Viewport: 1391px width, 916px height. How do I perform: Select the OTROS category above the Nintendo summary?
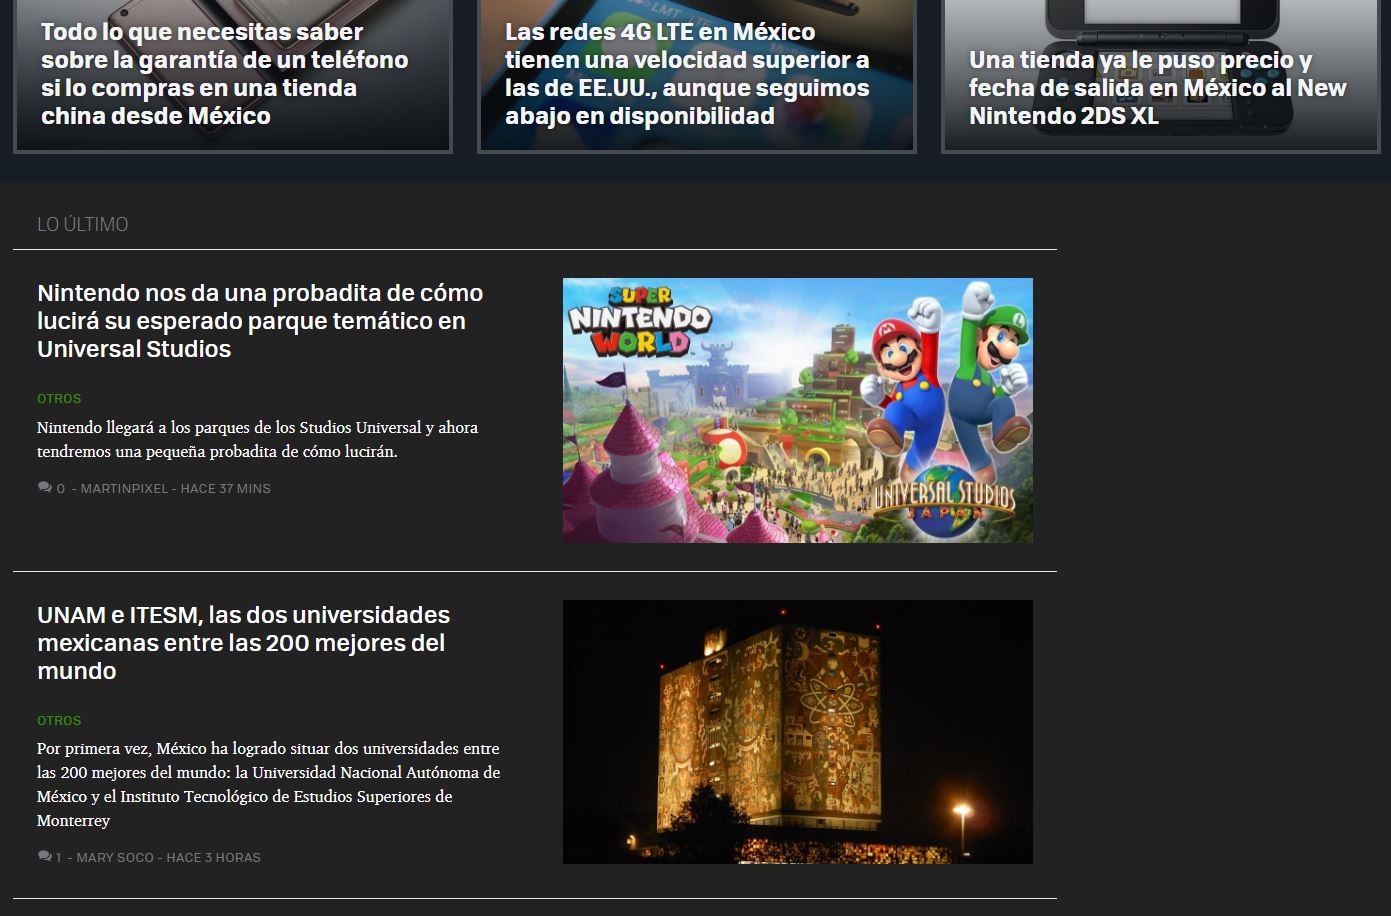point(59,398)
